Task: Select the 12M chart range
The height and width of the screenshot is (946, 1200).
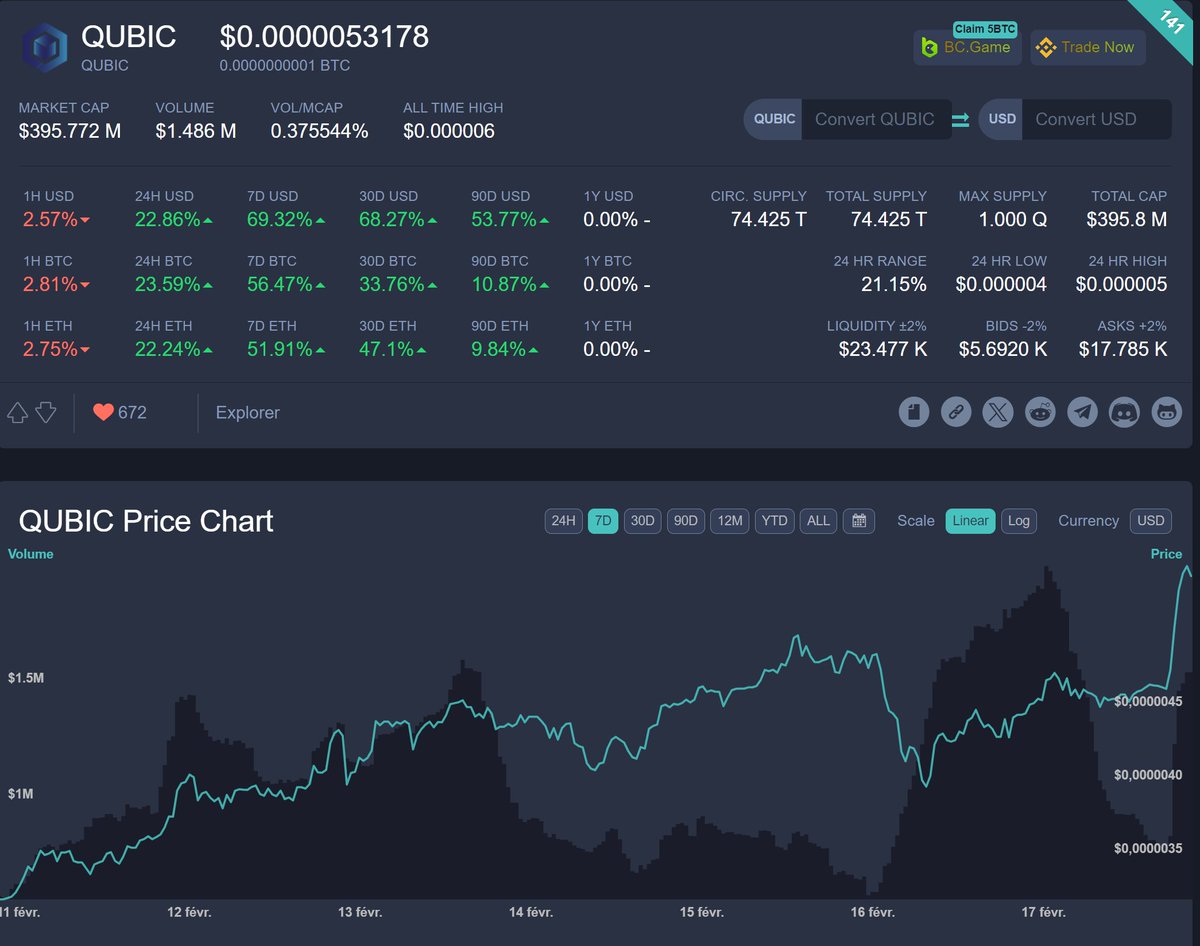Action: click(730, 521)
